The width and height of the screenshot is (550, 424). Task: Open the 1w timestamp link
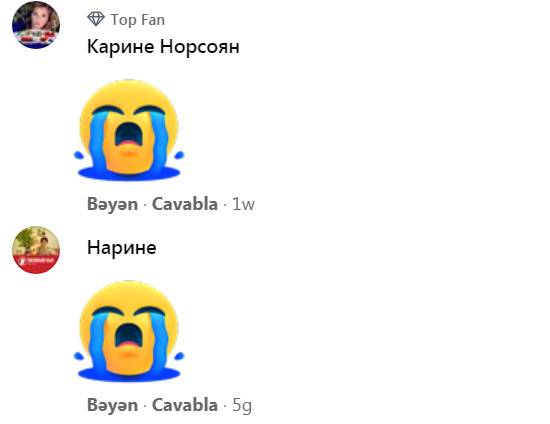coord(243,204)
